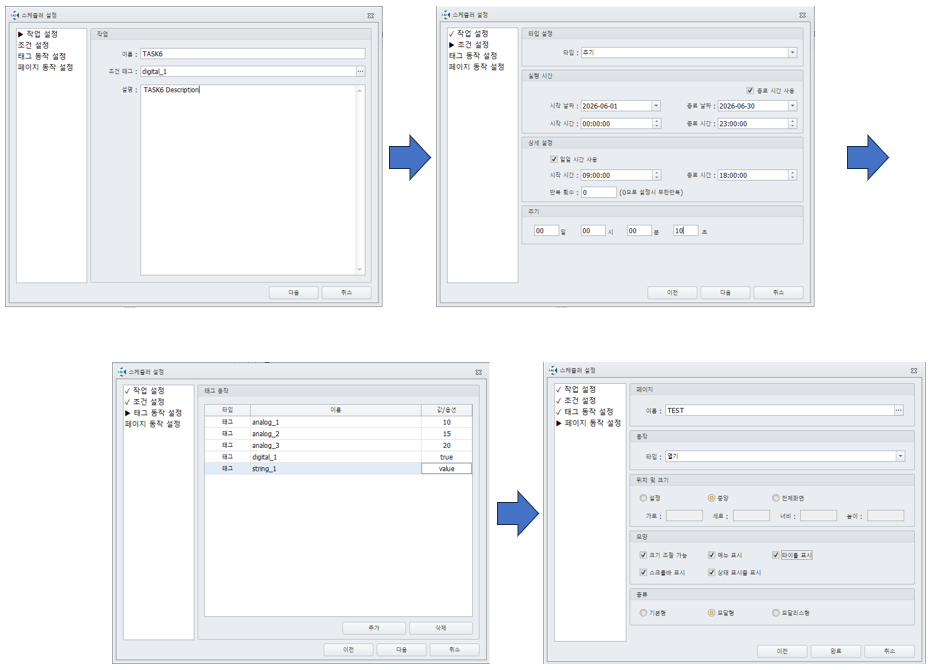Click 다음 button in tag table dialog

[402, 650]
